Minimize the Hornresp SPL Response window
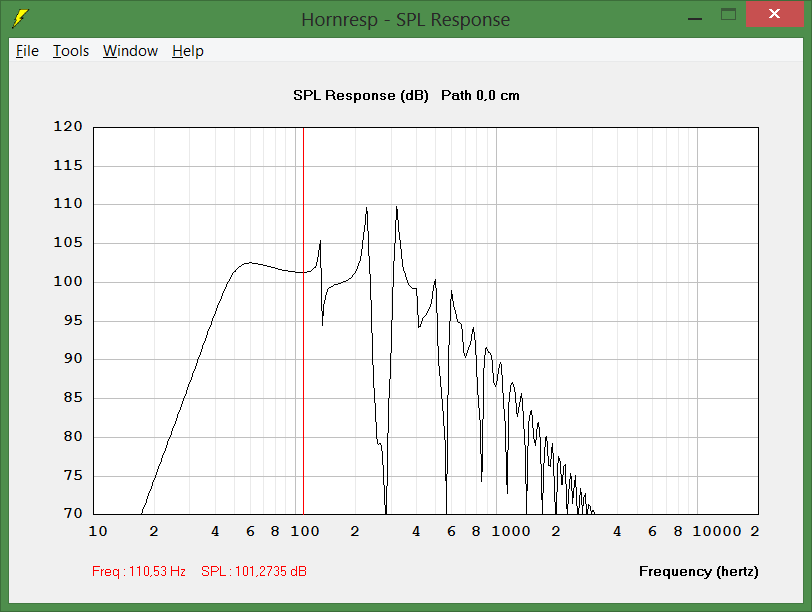Viewport: 812px width, 612px height. tap(695, 18)
